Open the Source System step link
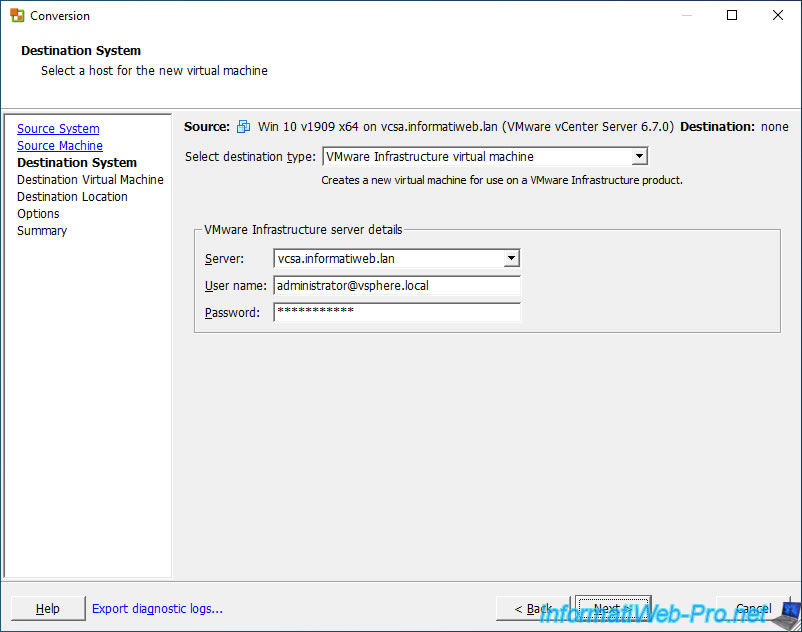Viewport: 802px width, 632px height. coord(58,128)
